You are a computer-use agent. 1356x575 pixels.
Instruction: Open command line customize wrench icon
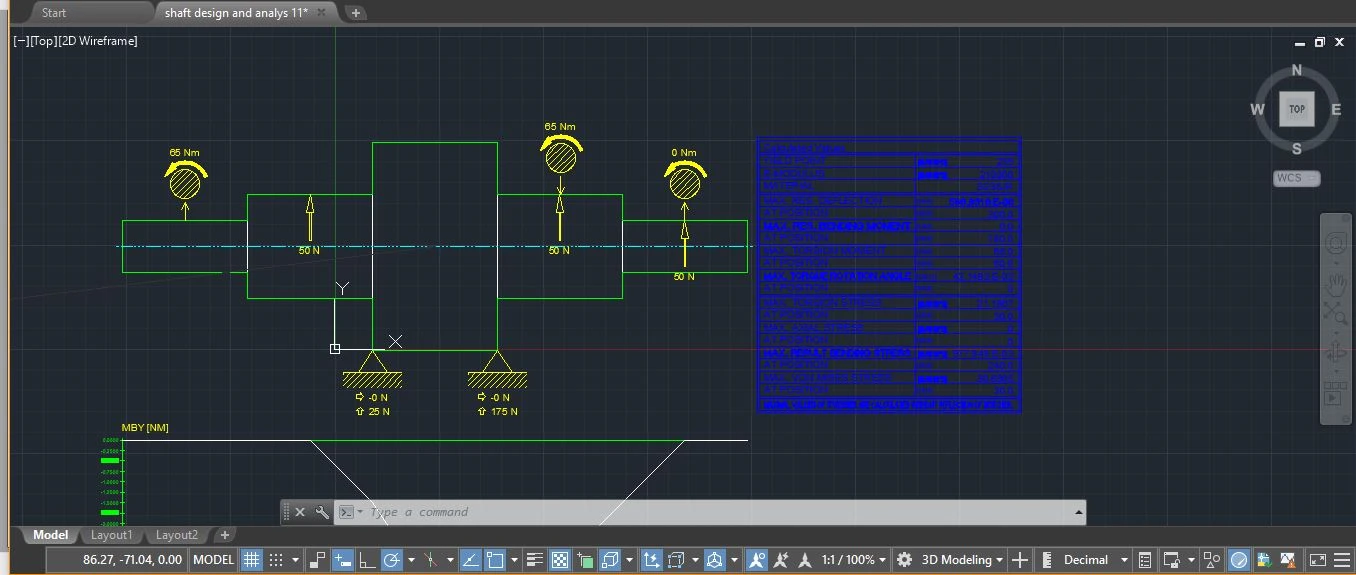(321, 512)
